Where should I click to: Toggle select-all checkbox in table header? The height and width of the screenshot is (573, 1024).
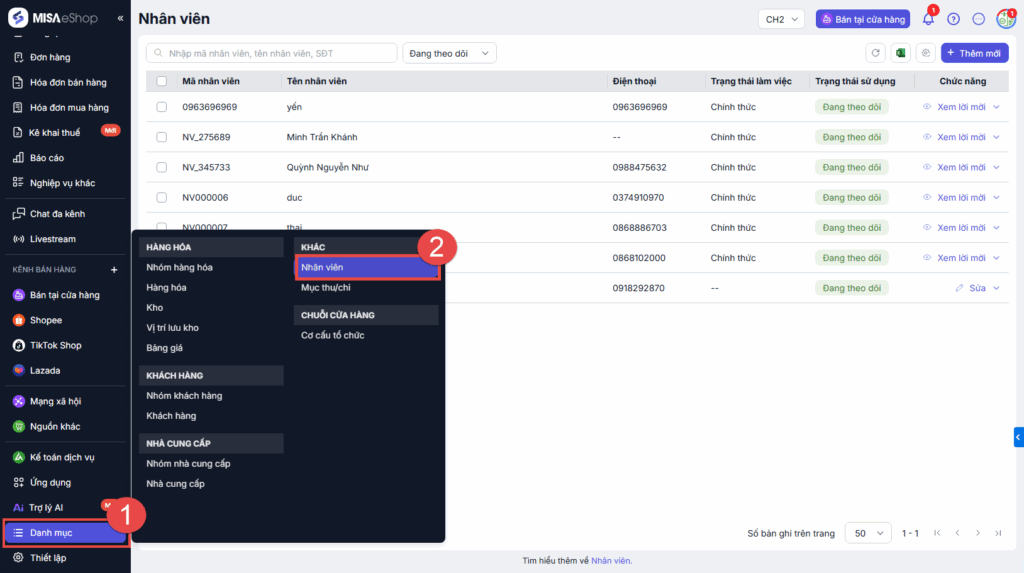click(161, 81)
